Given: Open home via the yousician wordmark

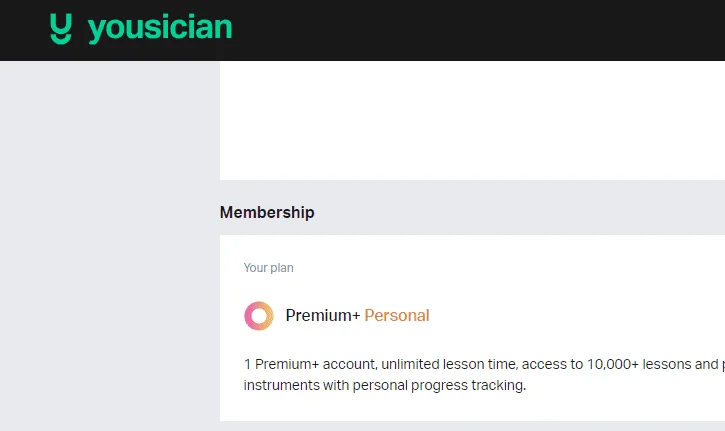Looking at the screenshot, I should [x=160, y=29].
